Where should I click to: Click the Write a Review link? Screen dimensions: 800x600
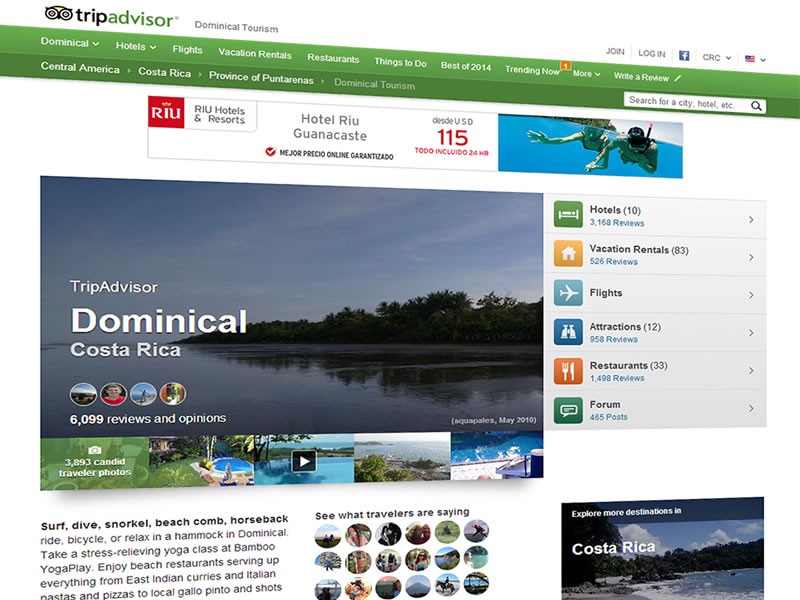pyautogui.click(x=641, y=77)
